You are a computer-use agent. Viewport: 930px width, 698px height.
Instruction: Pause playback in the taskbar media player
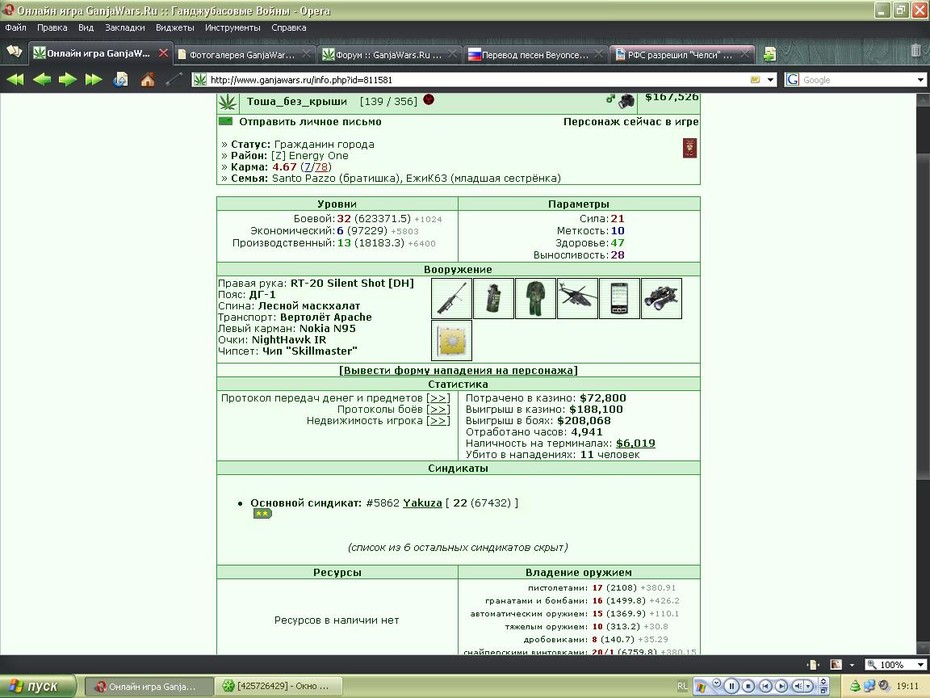[732, 686]
